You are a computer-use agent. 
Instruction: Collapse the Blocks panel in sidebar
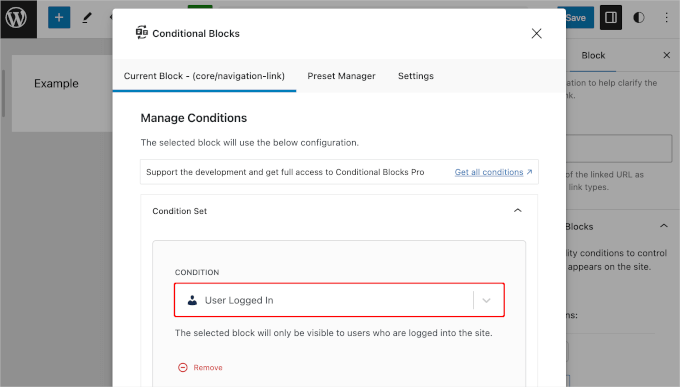pos(664,226)
